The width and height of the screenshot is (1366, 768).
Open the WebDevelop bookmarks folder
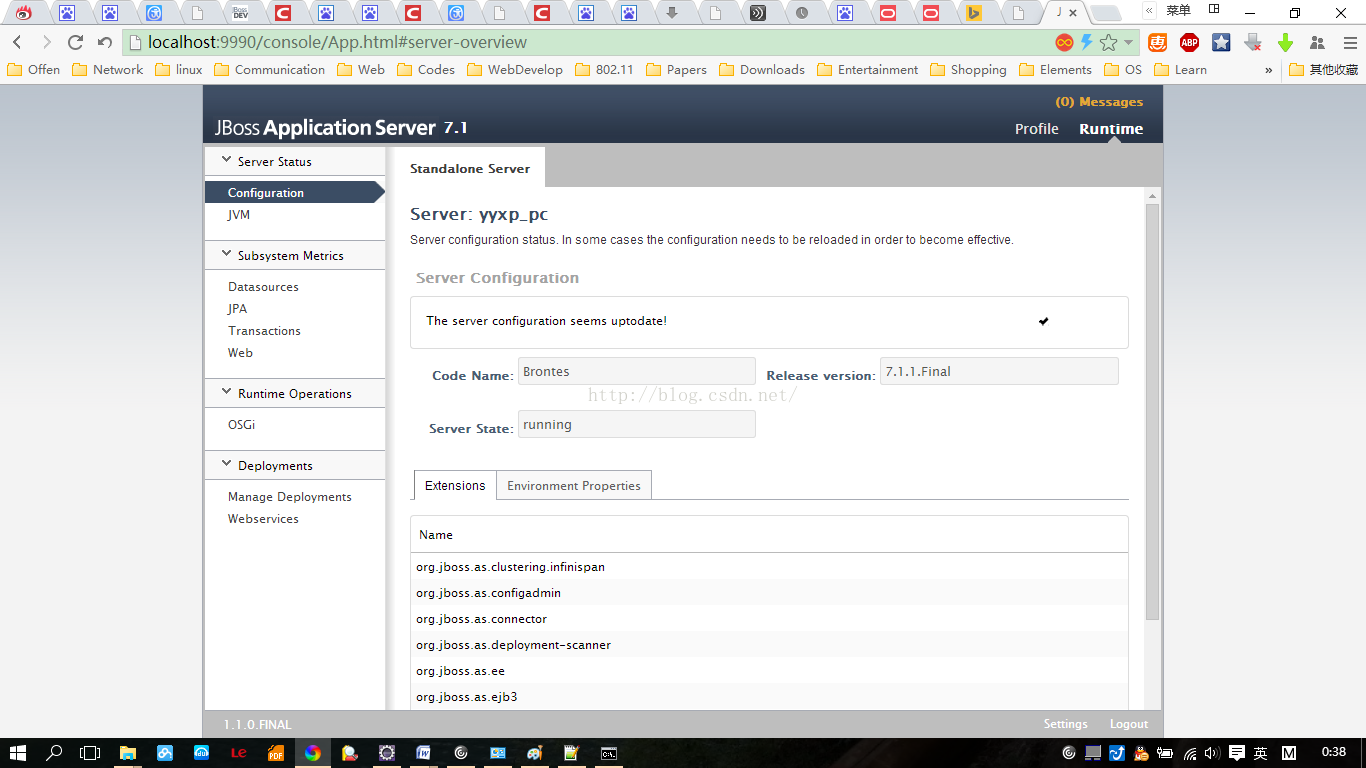(514, 69)
